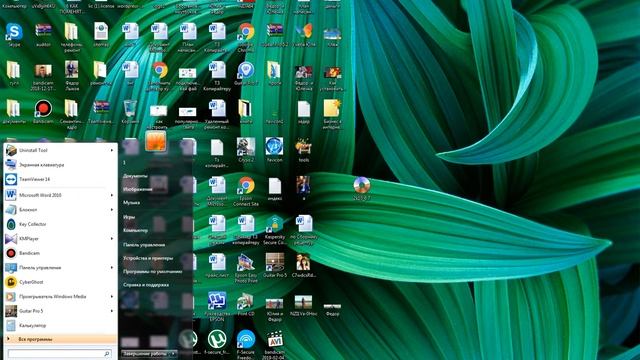640x360 pixels.
Task: Open Калькулятор from Start menu
Action: pyautogui.click(x=60, y=325)
